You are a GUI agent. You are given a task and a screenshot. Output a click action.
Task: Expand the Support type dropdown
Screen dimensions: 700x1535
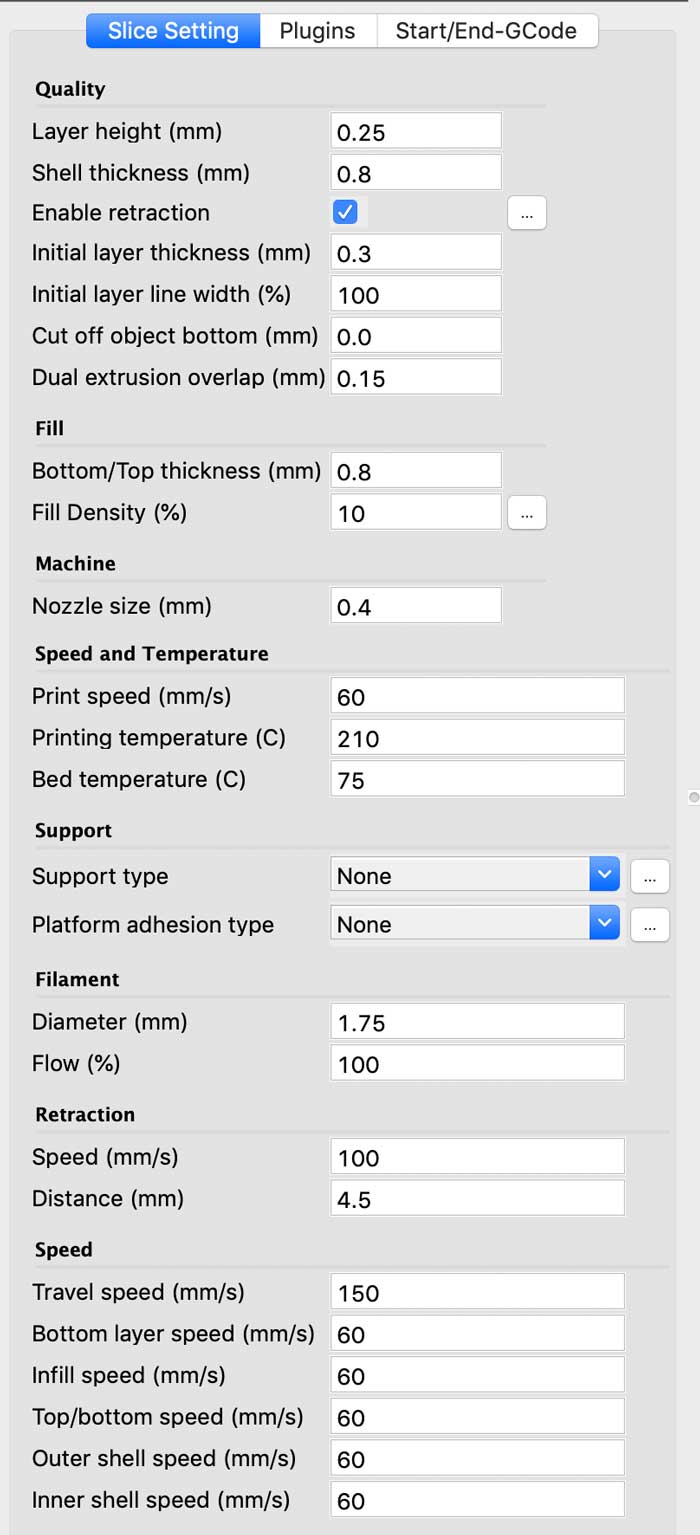click(x=475, y=875)
